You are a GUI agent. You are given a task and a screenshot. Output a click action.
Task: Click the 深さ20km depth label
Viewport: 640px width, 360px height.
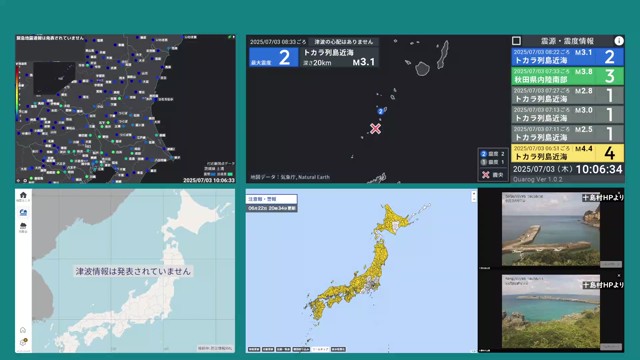[x=317, y=63]
